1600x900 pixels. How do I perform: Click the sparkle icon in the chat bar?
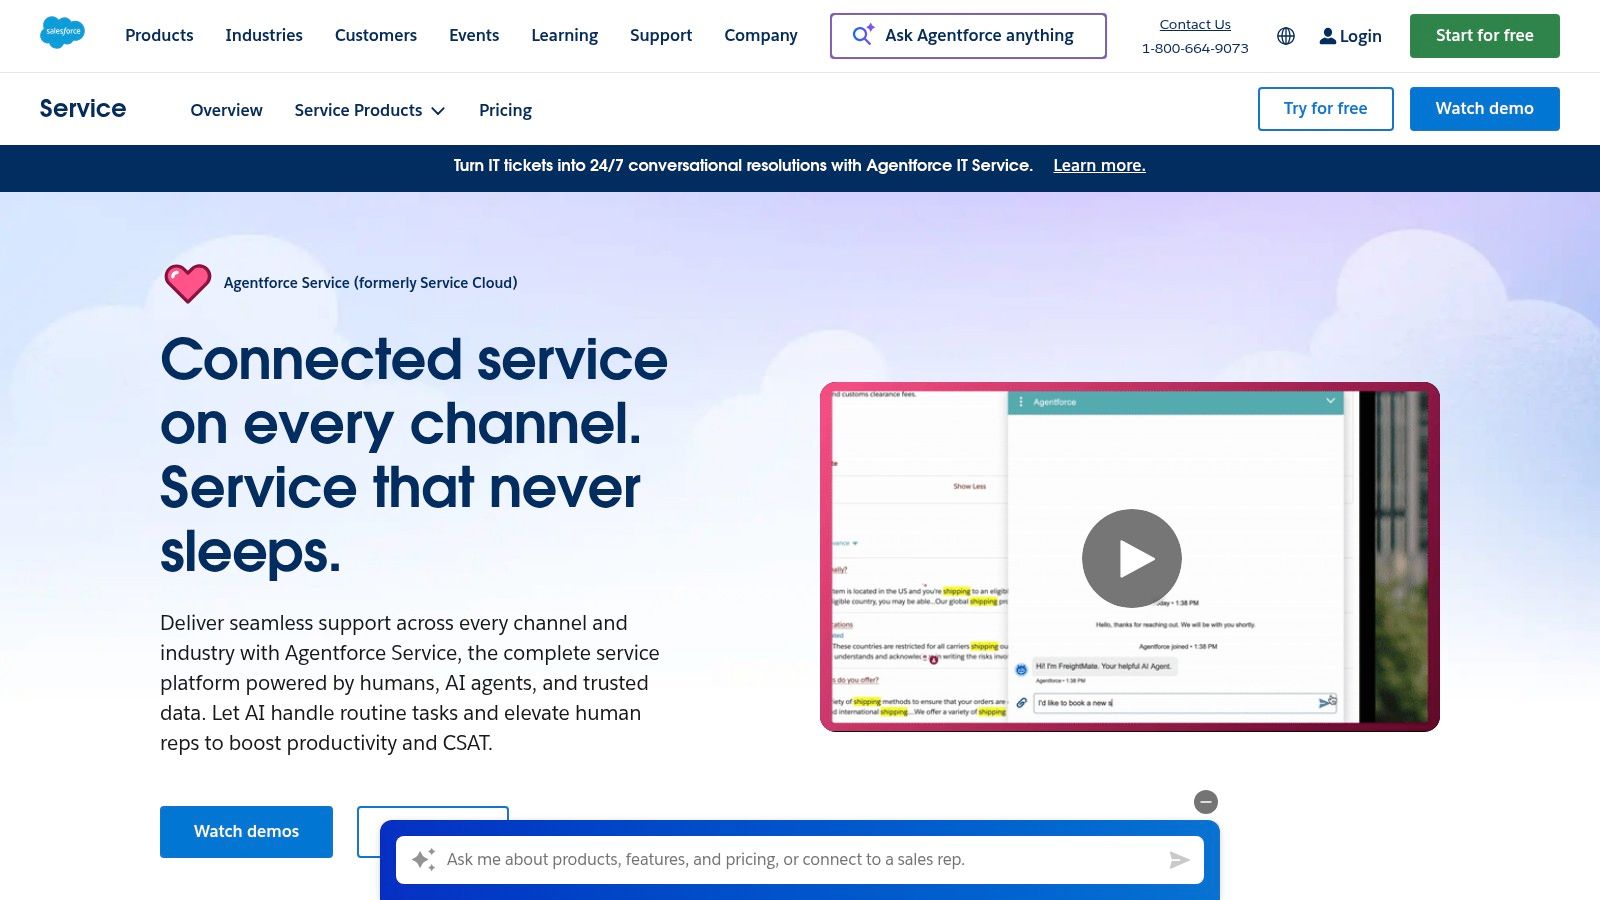[x=424, y=859]
